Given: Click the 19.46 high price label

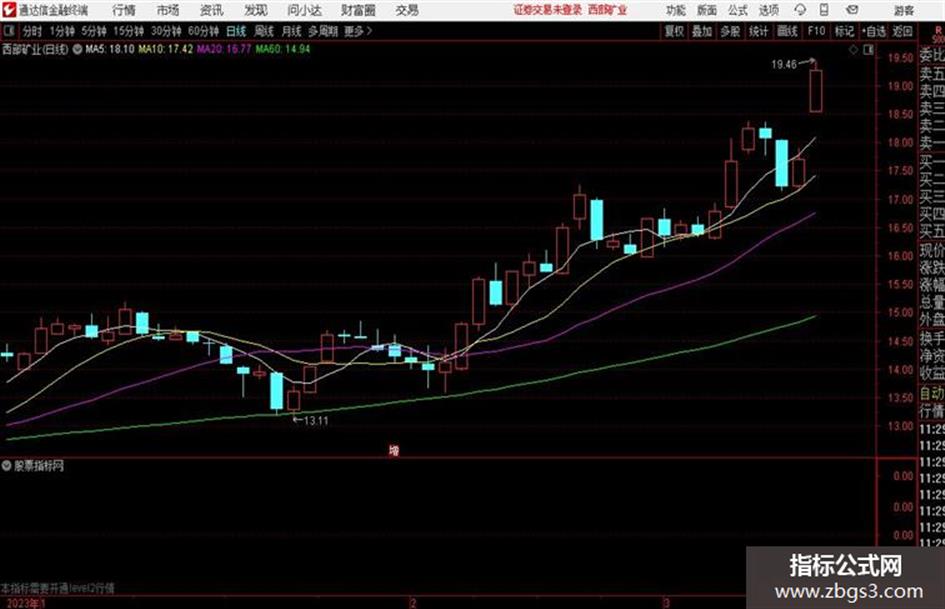Looking at the screenshot, I should click(x=784, y=65).
